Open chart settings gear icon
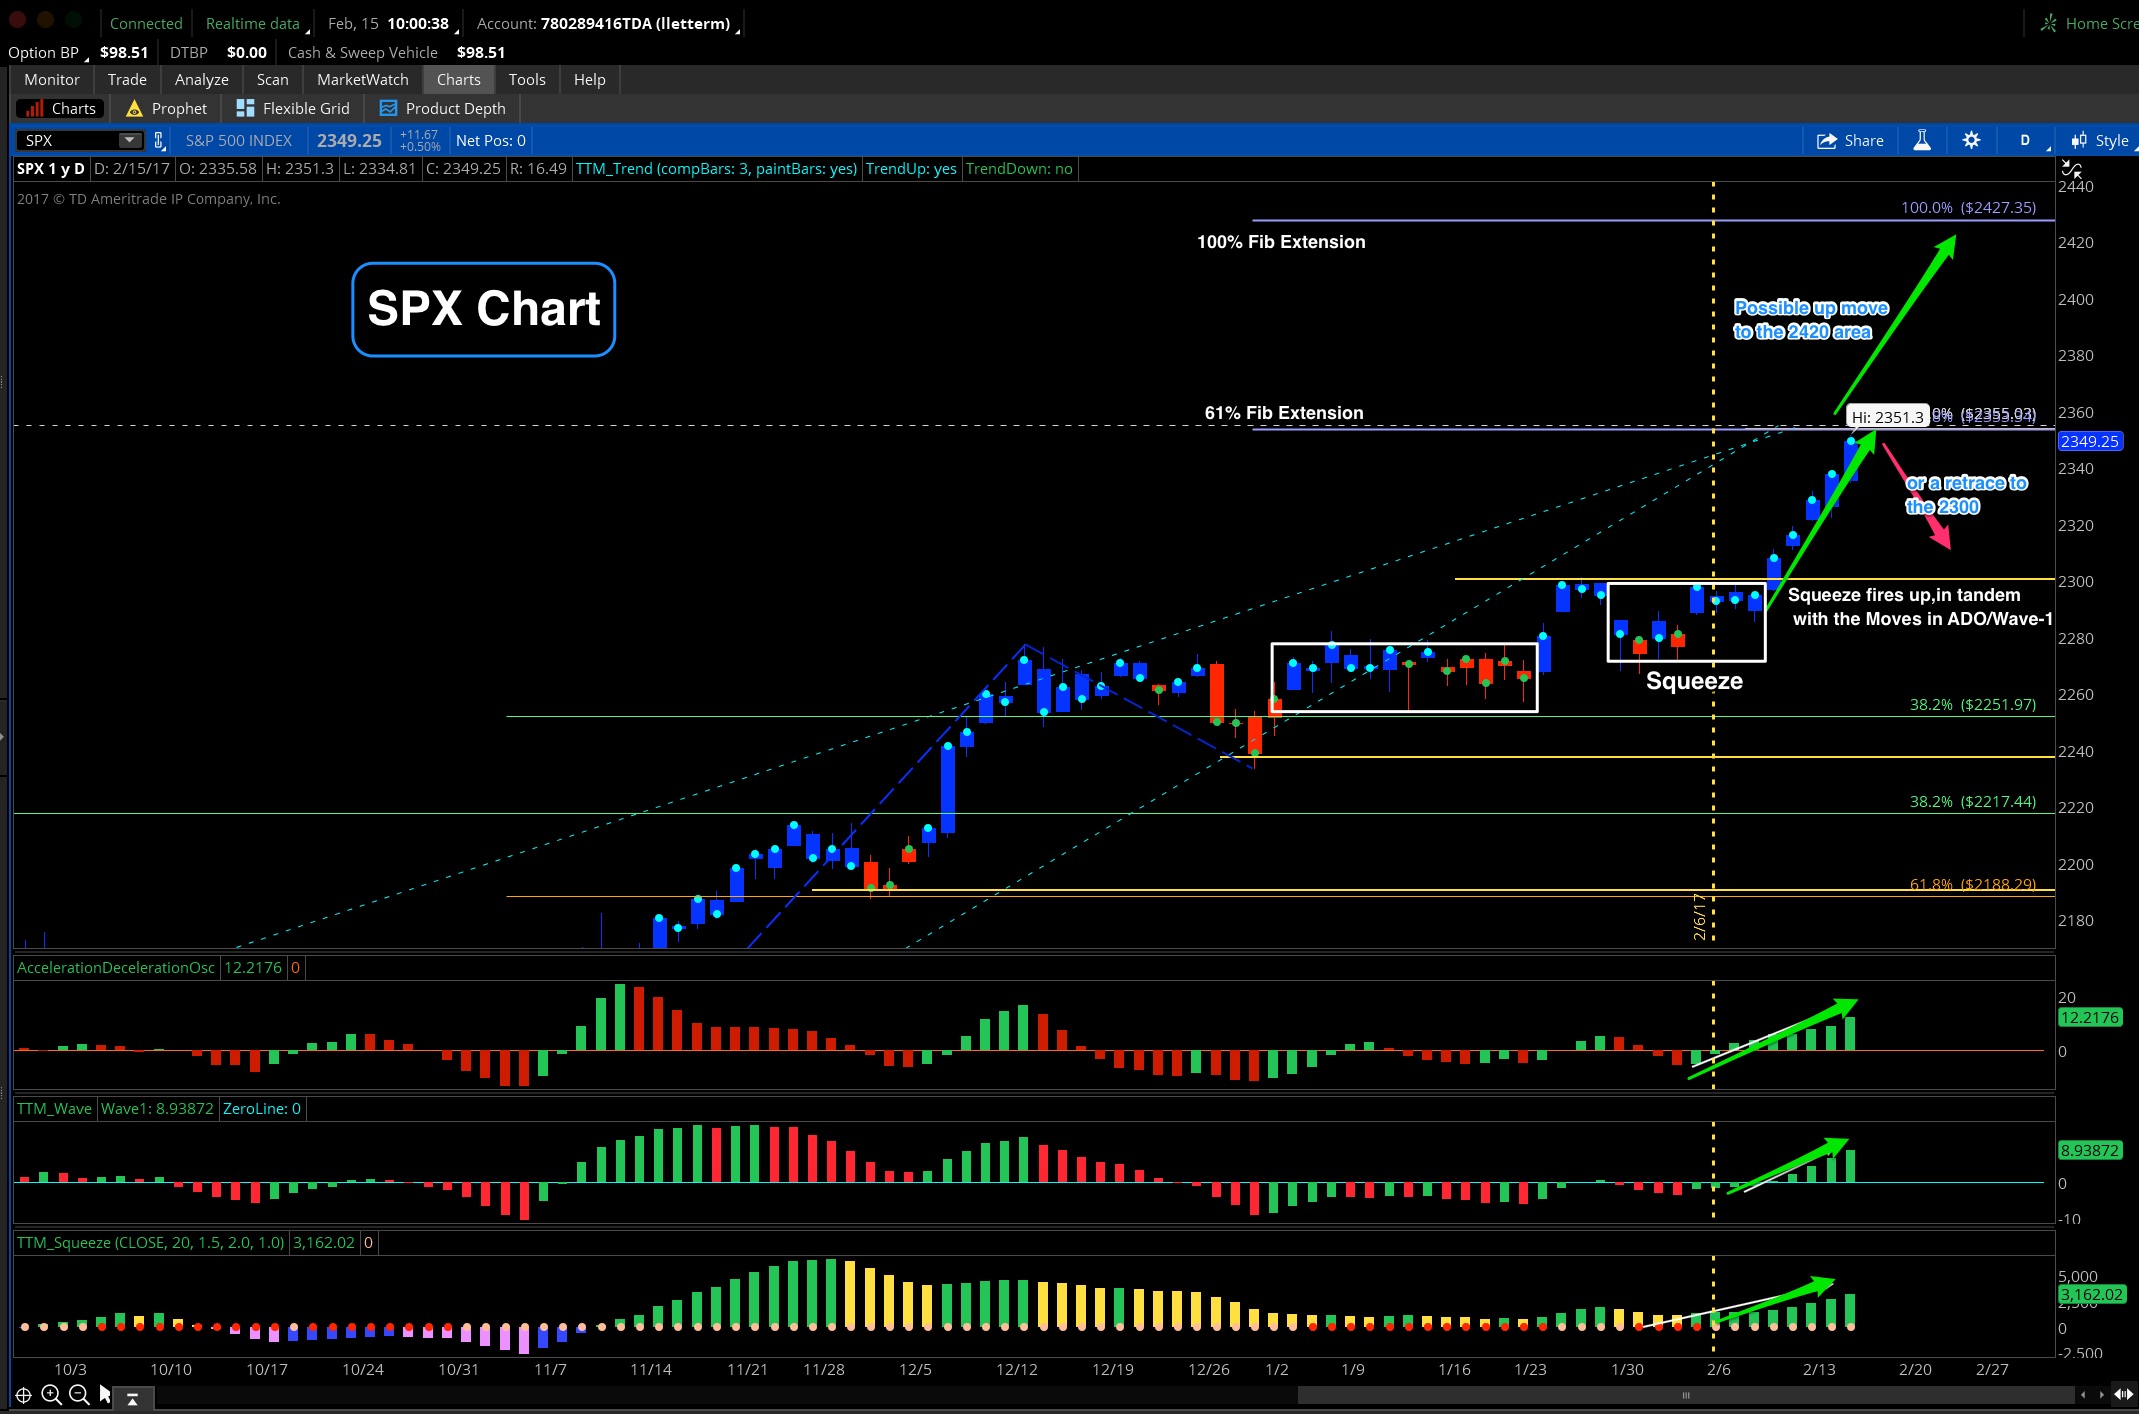The image size is (2139, 1414). (1971, 140)
